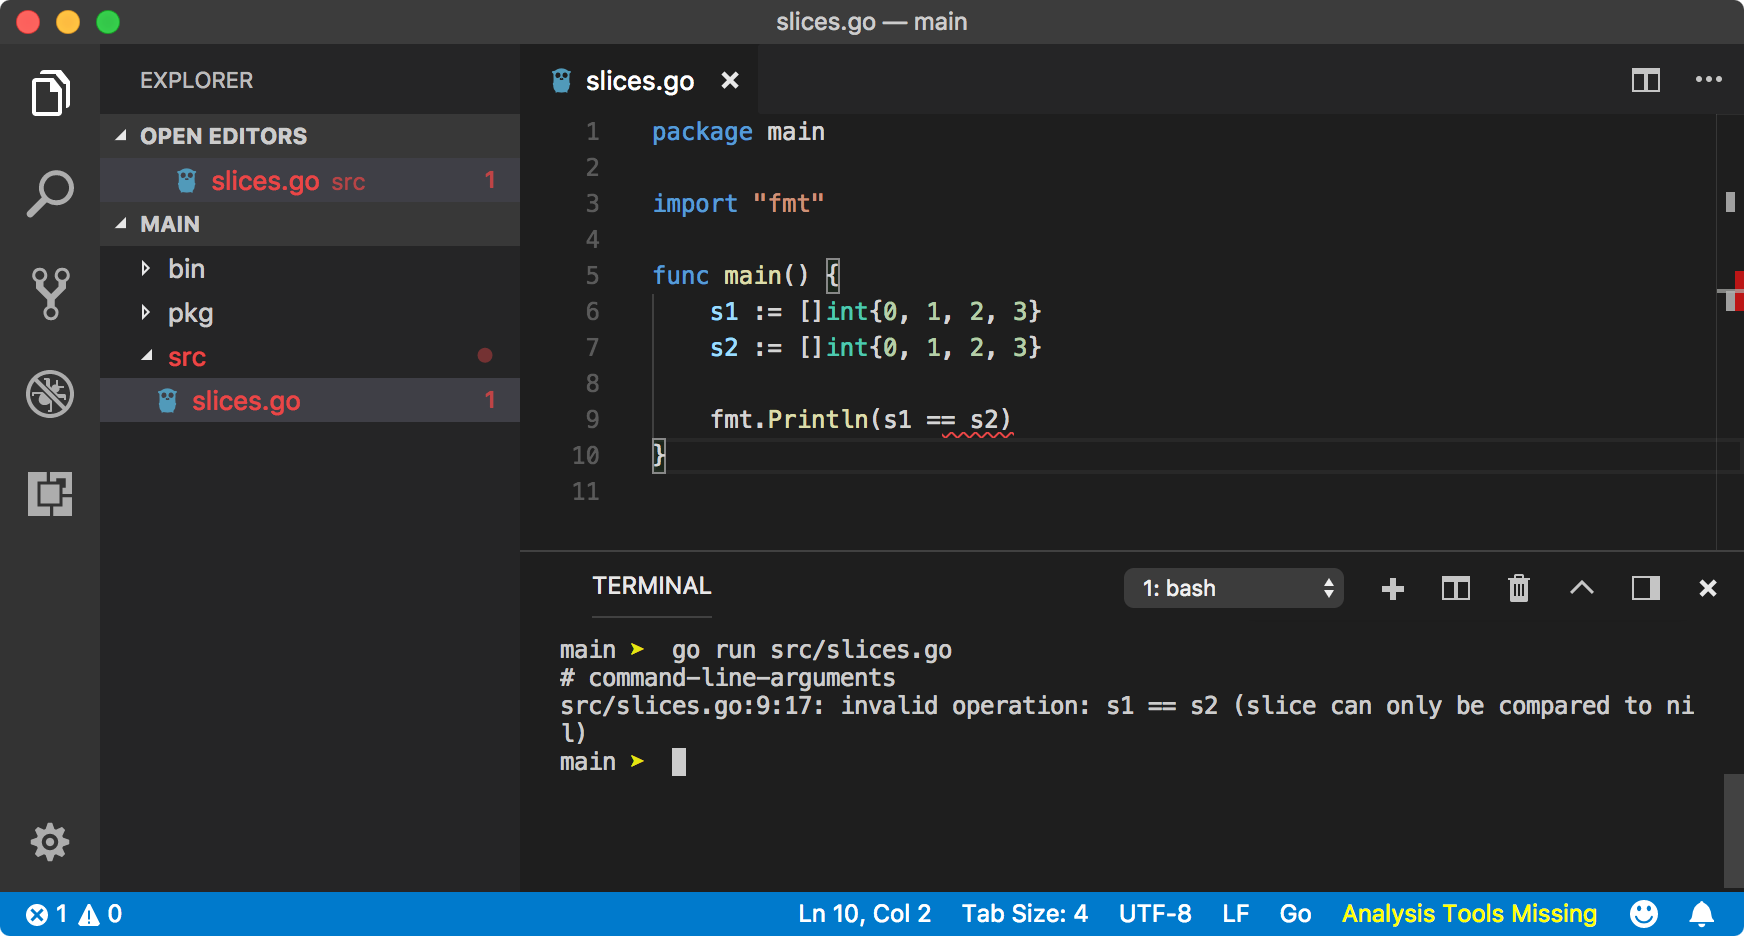The width and height of the screenshot is (1744, 936).
Task: Expand the pkg folder
Action: [189, 312]
